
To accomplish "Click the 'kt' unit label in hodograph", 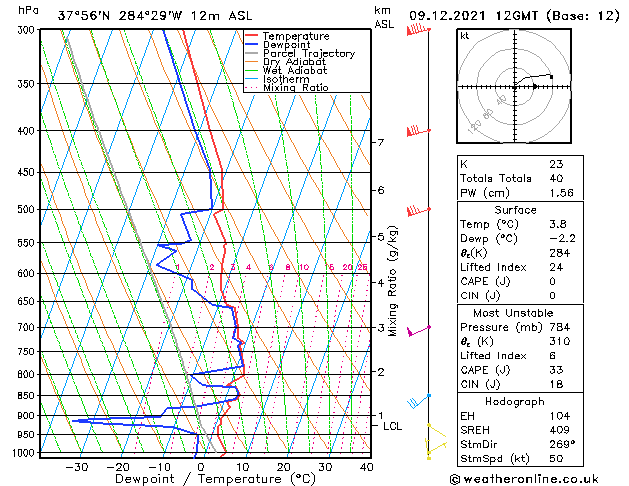I will [x=465, y=36].
